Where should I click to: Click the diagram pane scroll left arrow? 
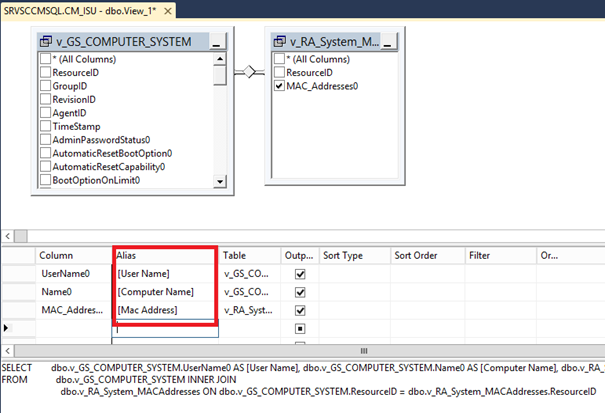(x=8, y=236)
